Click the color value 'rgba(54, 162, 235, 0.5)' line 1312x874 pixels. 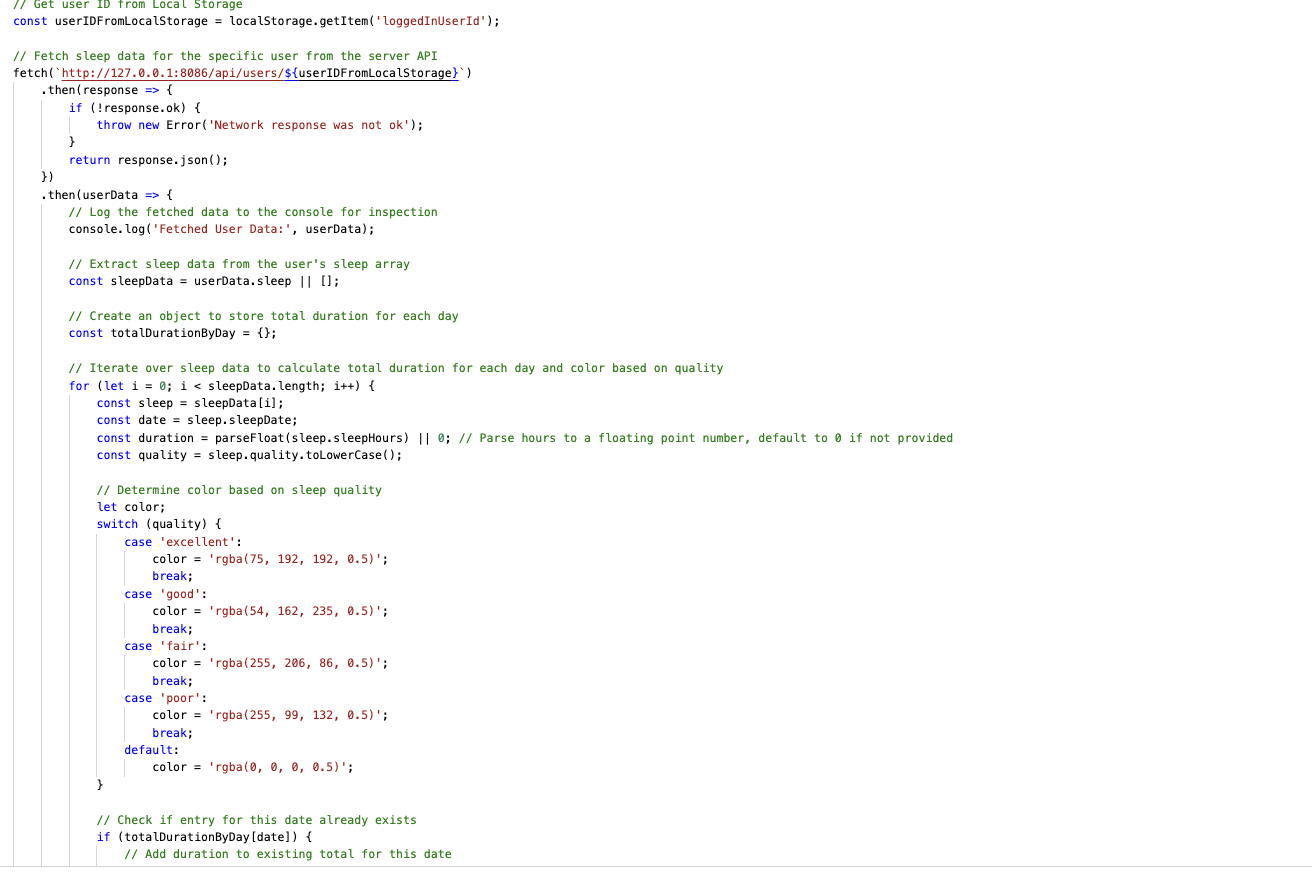[x=270, y=611]
